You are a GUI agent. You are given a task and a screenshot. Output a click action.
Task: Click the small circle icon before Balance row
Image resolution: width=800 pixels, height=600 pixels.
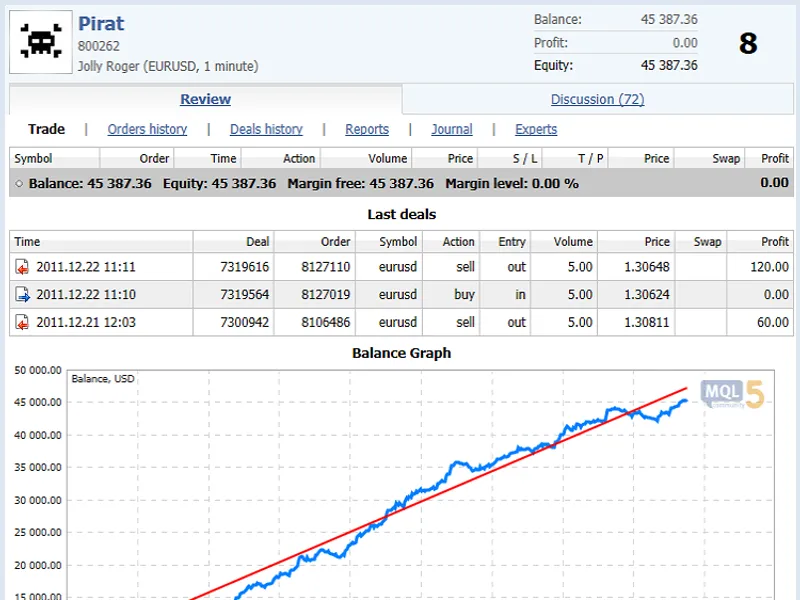19,184
